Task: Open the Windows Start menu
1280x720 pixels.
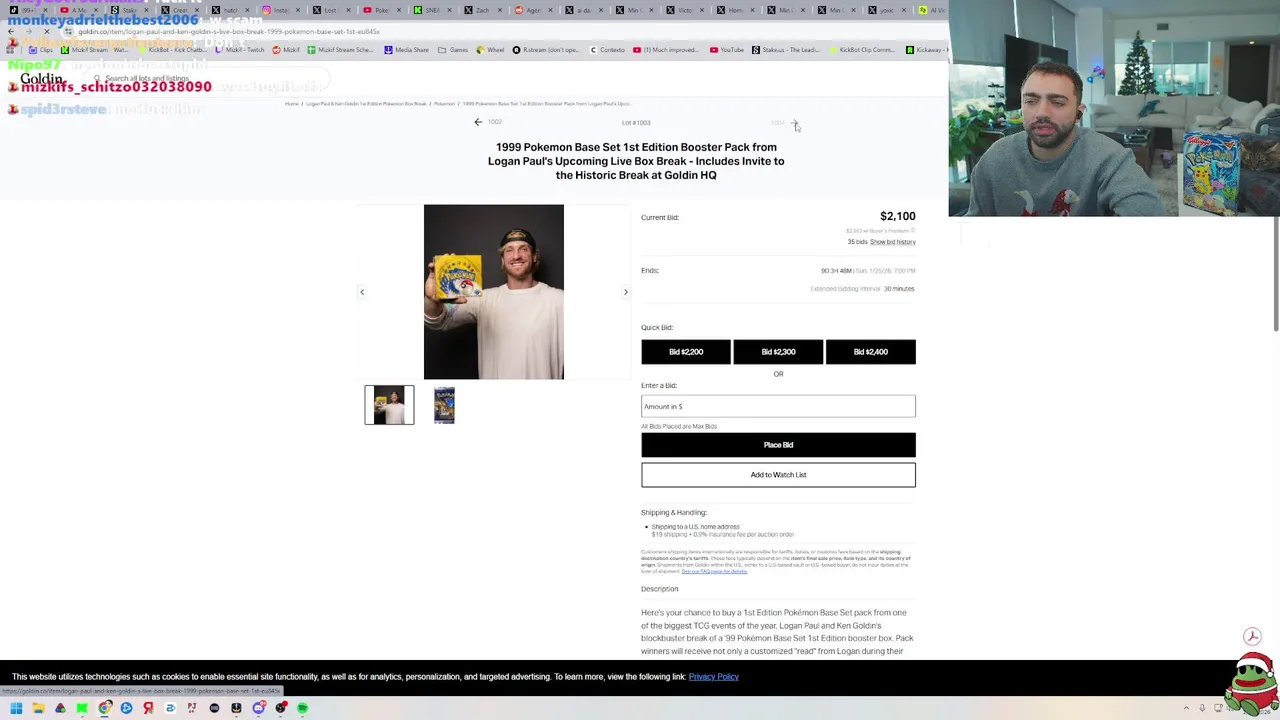Action: (x=16, y=708)
